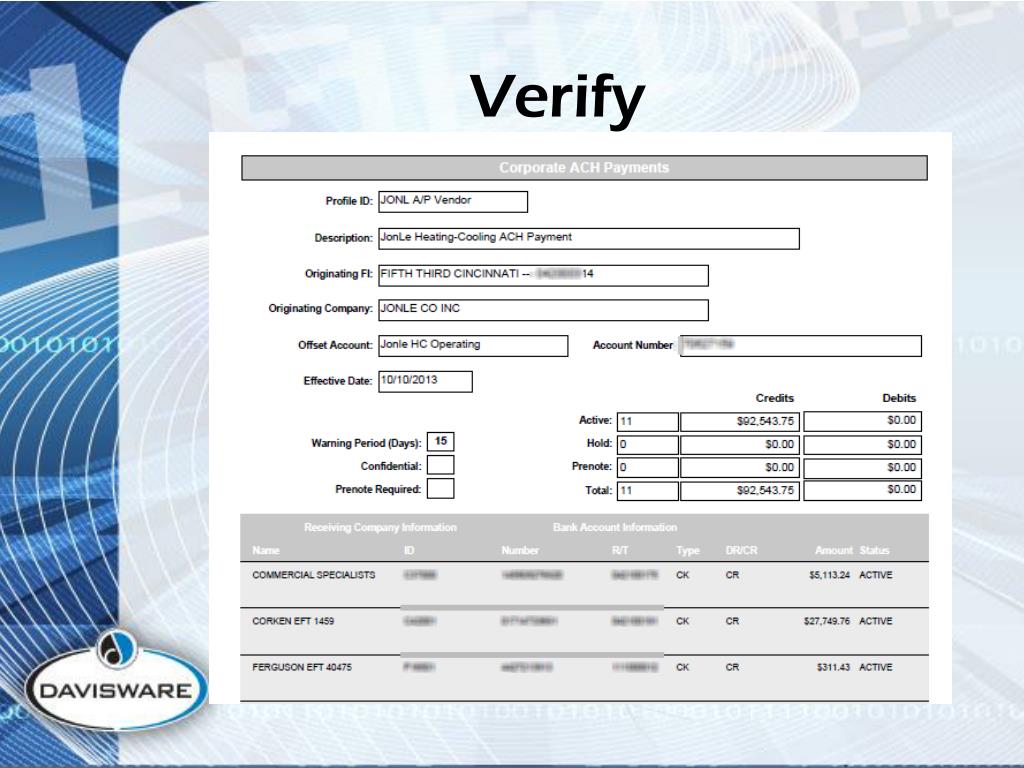Click CR in the COMMERCIAL SPECIALISTS row
Viewport: 1024px width, 768px height.
point(732,575)
